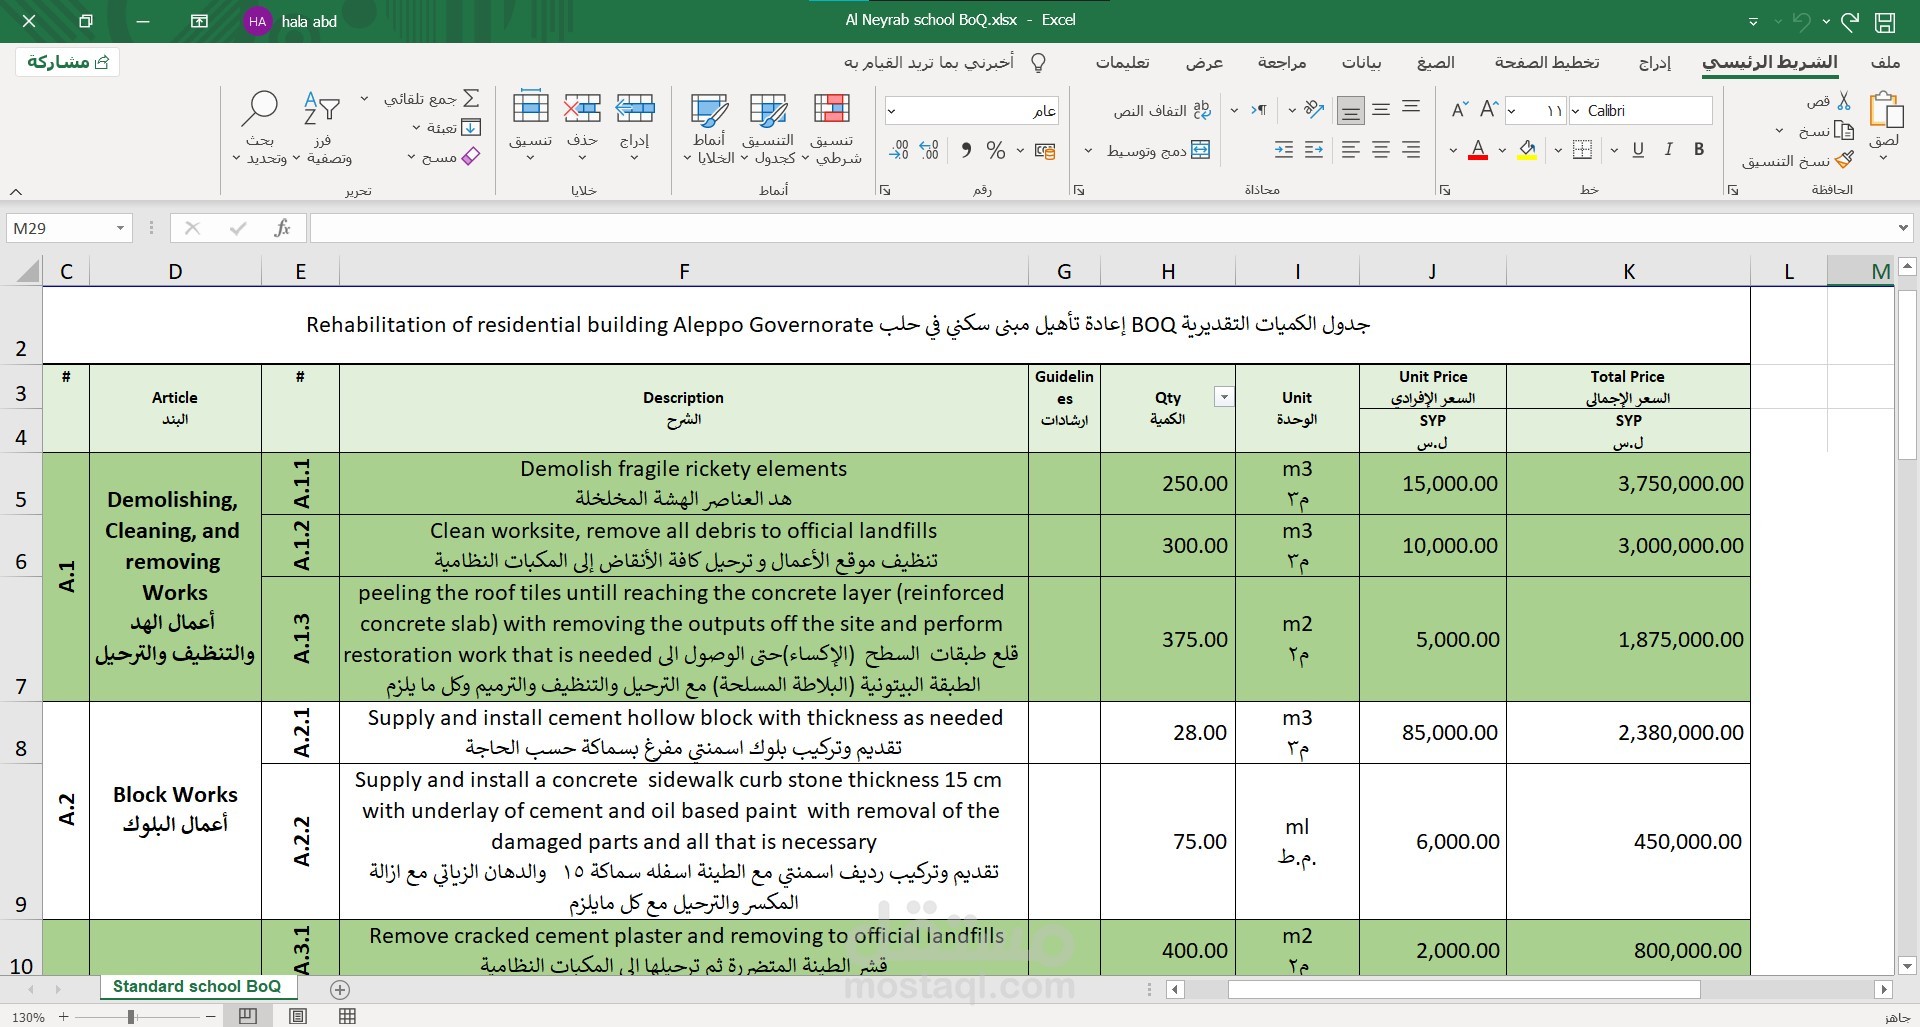Click the Paste (لصق) clipboard icon
Screen dimensions: 1920x1027
(x=1885, y=110)
